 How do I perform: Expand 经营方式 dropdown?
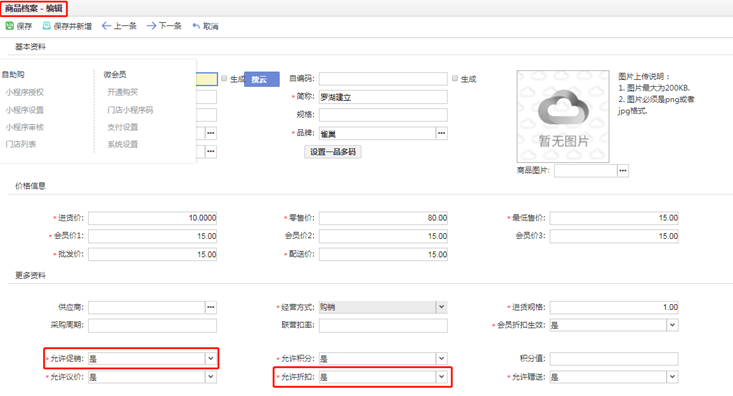point(441,307)
